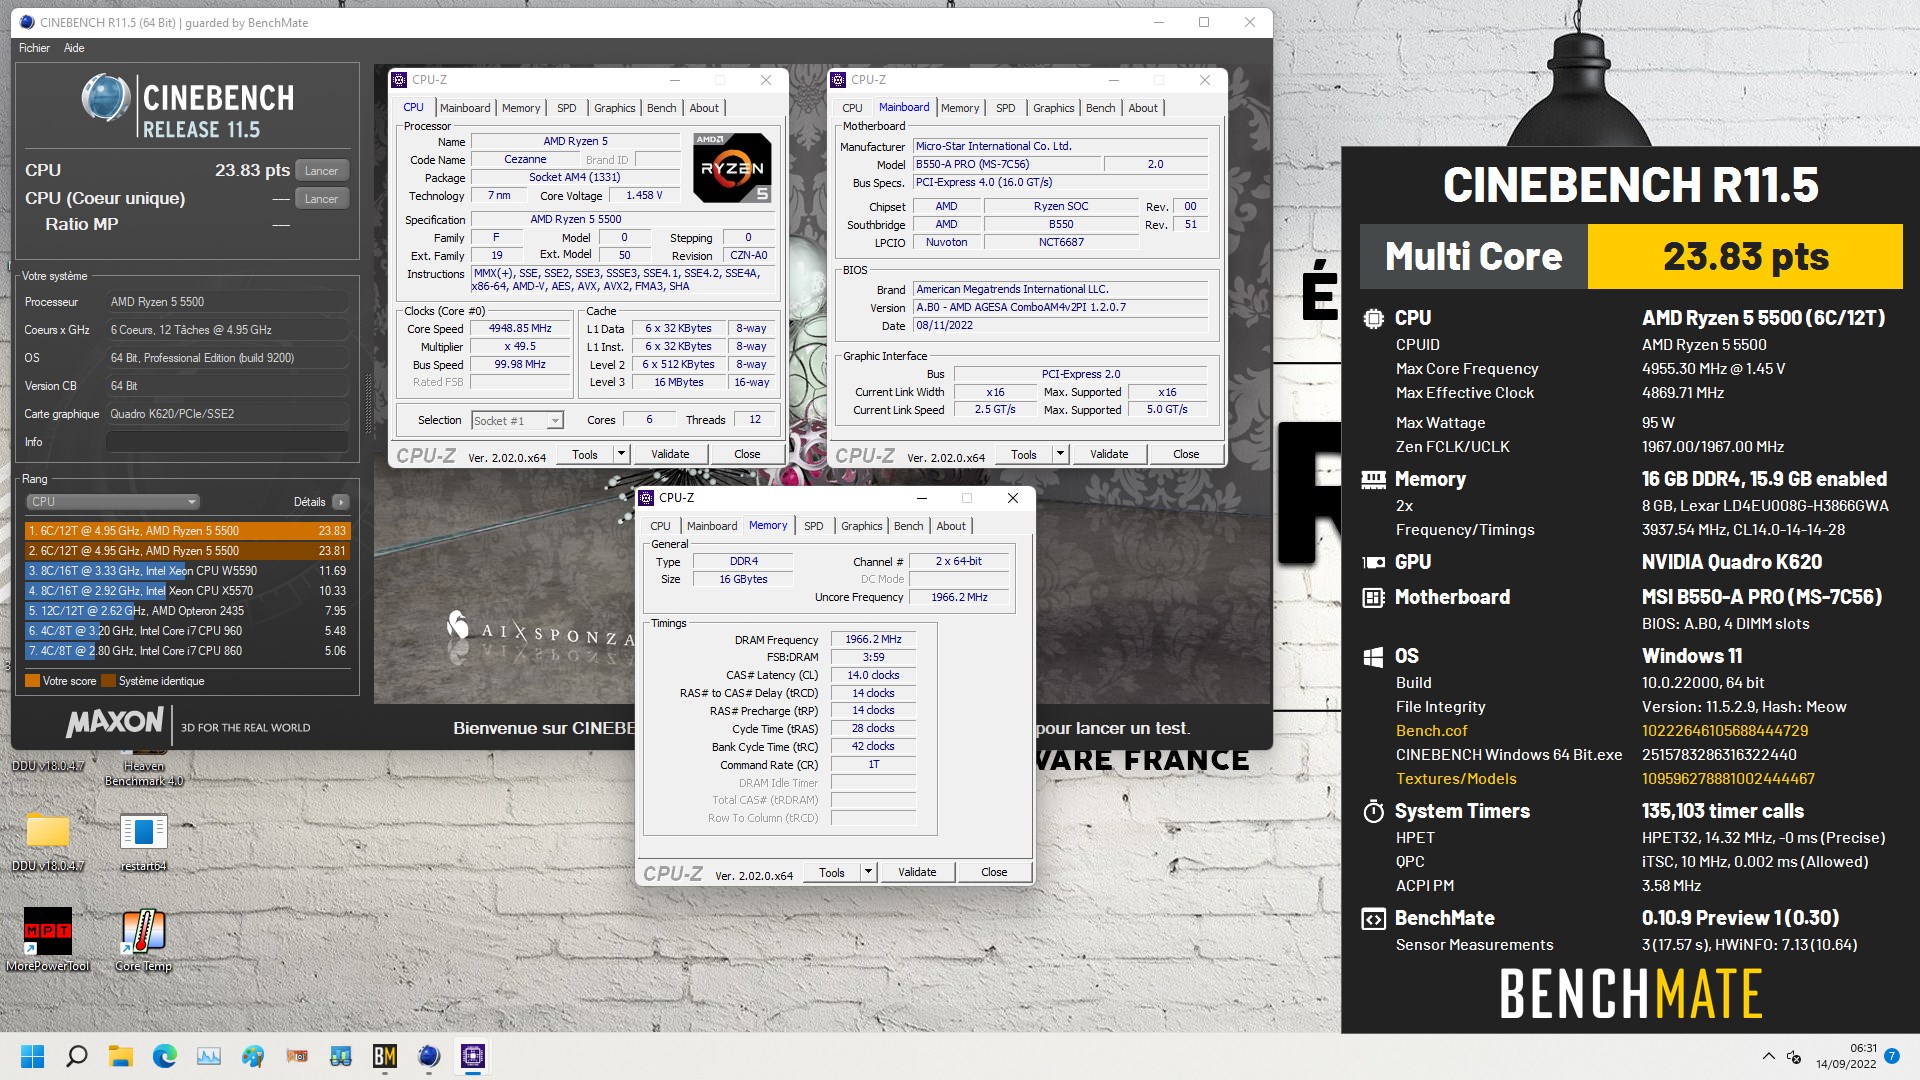The image size is (1920, 1080).
Task: Open File Explorer from taskbar
Action: (x=121, y=1056)
